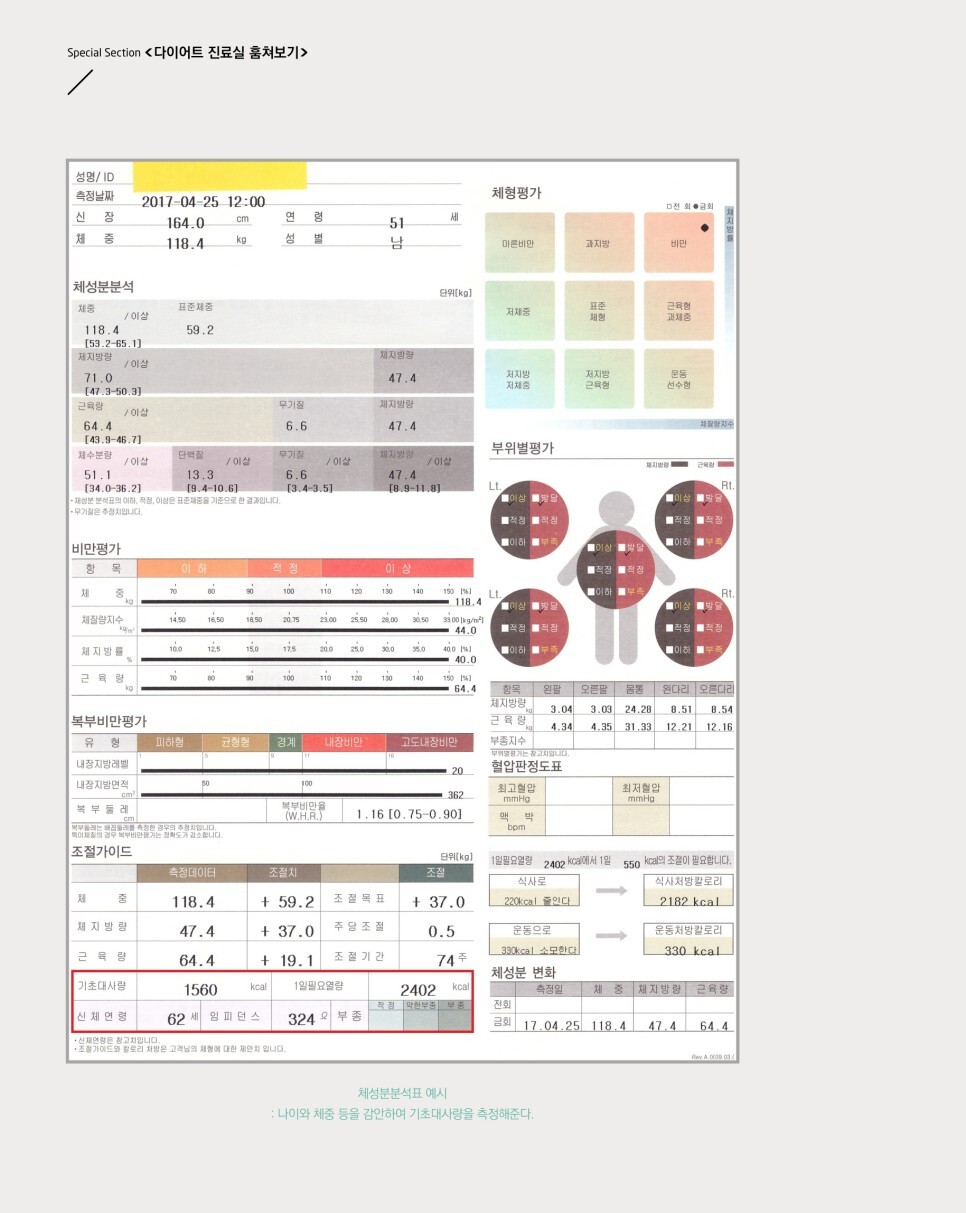Click the 몸통 muscle value 31.33
Screen dimensions: 966x1213
pos(638,726)
